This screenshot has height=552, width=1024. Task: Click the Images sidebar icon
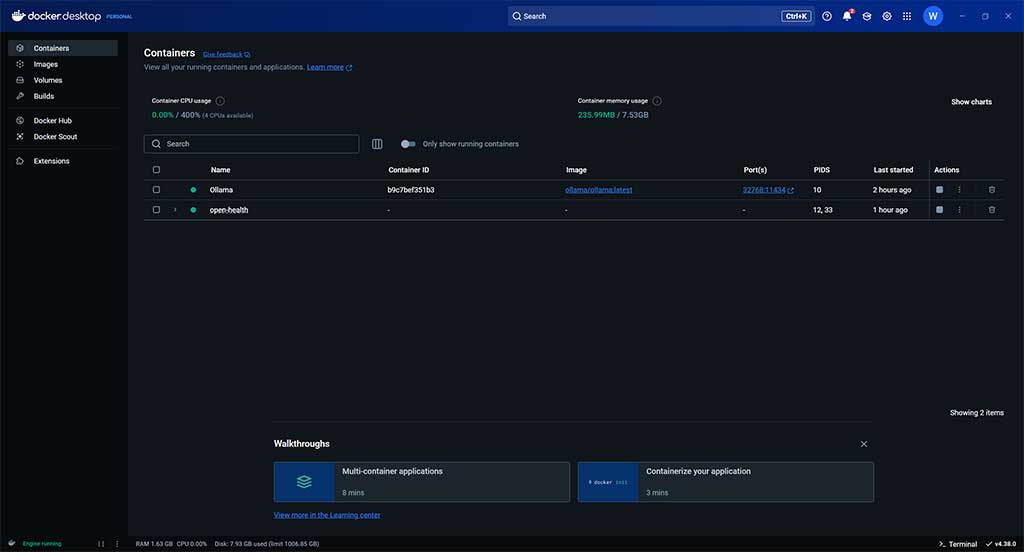20,64
